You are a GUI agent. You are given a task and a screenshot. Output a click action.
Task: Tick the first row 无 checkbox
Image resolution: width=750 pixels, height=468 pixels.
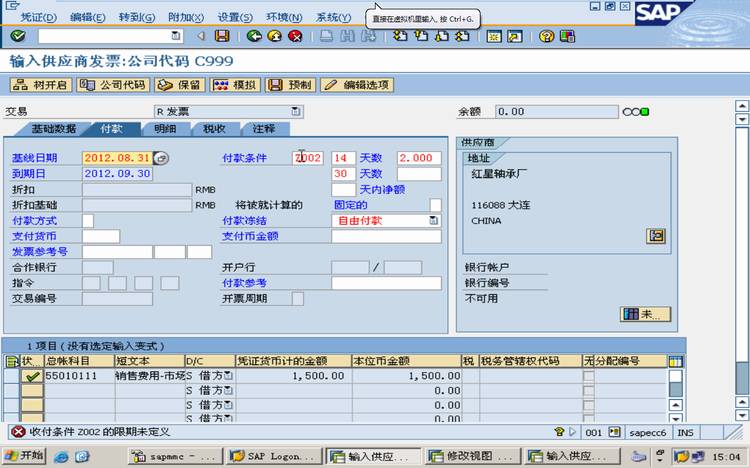pos(589,376)
